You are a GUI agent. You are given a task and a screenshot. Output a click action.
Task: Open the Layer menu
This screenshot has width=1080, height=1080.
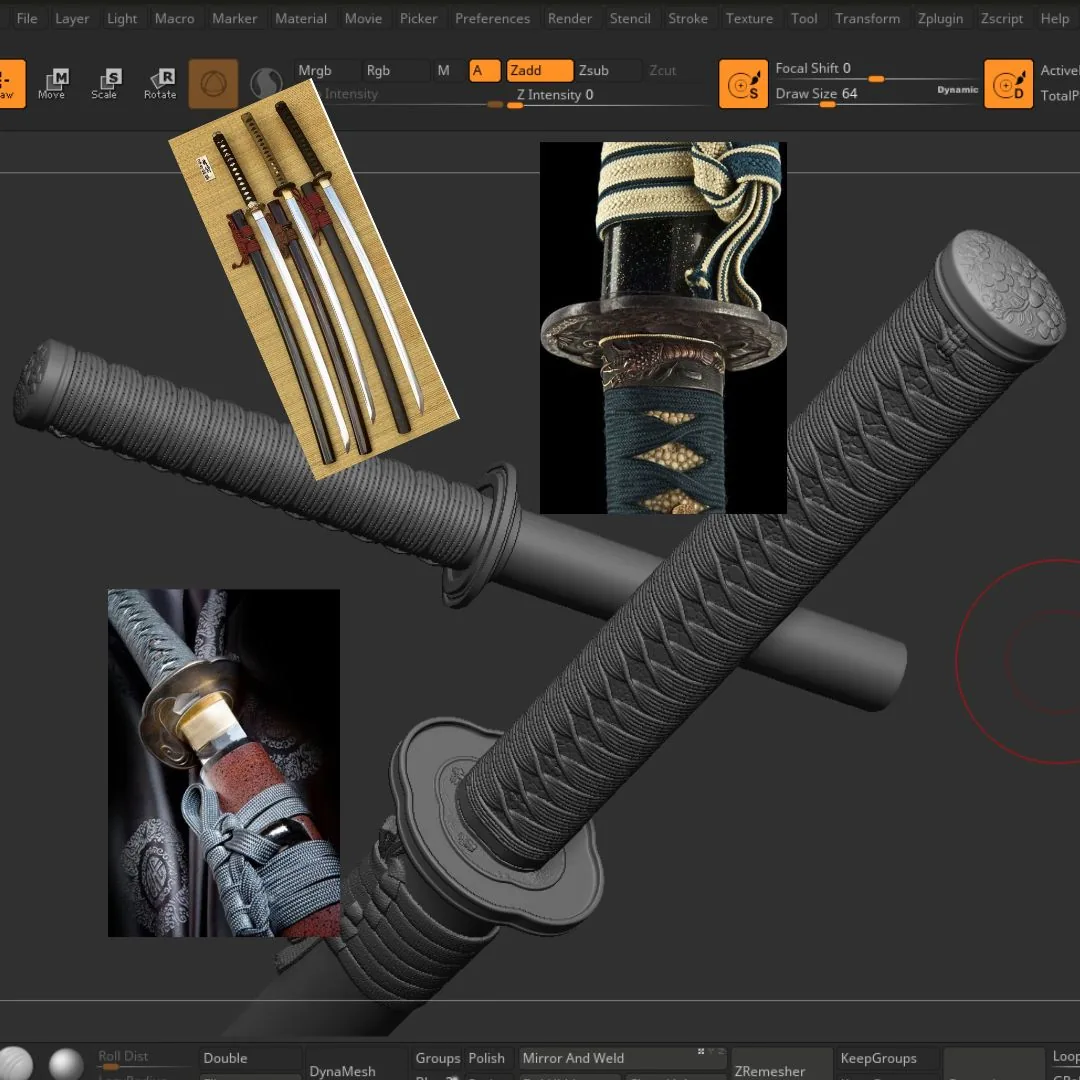pyautogui.click(x=72, y=19)
